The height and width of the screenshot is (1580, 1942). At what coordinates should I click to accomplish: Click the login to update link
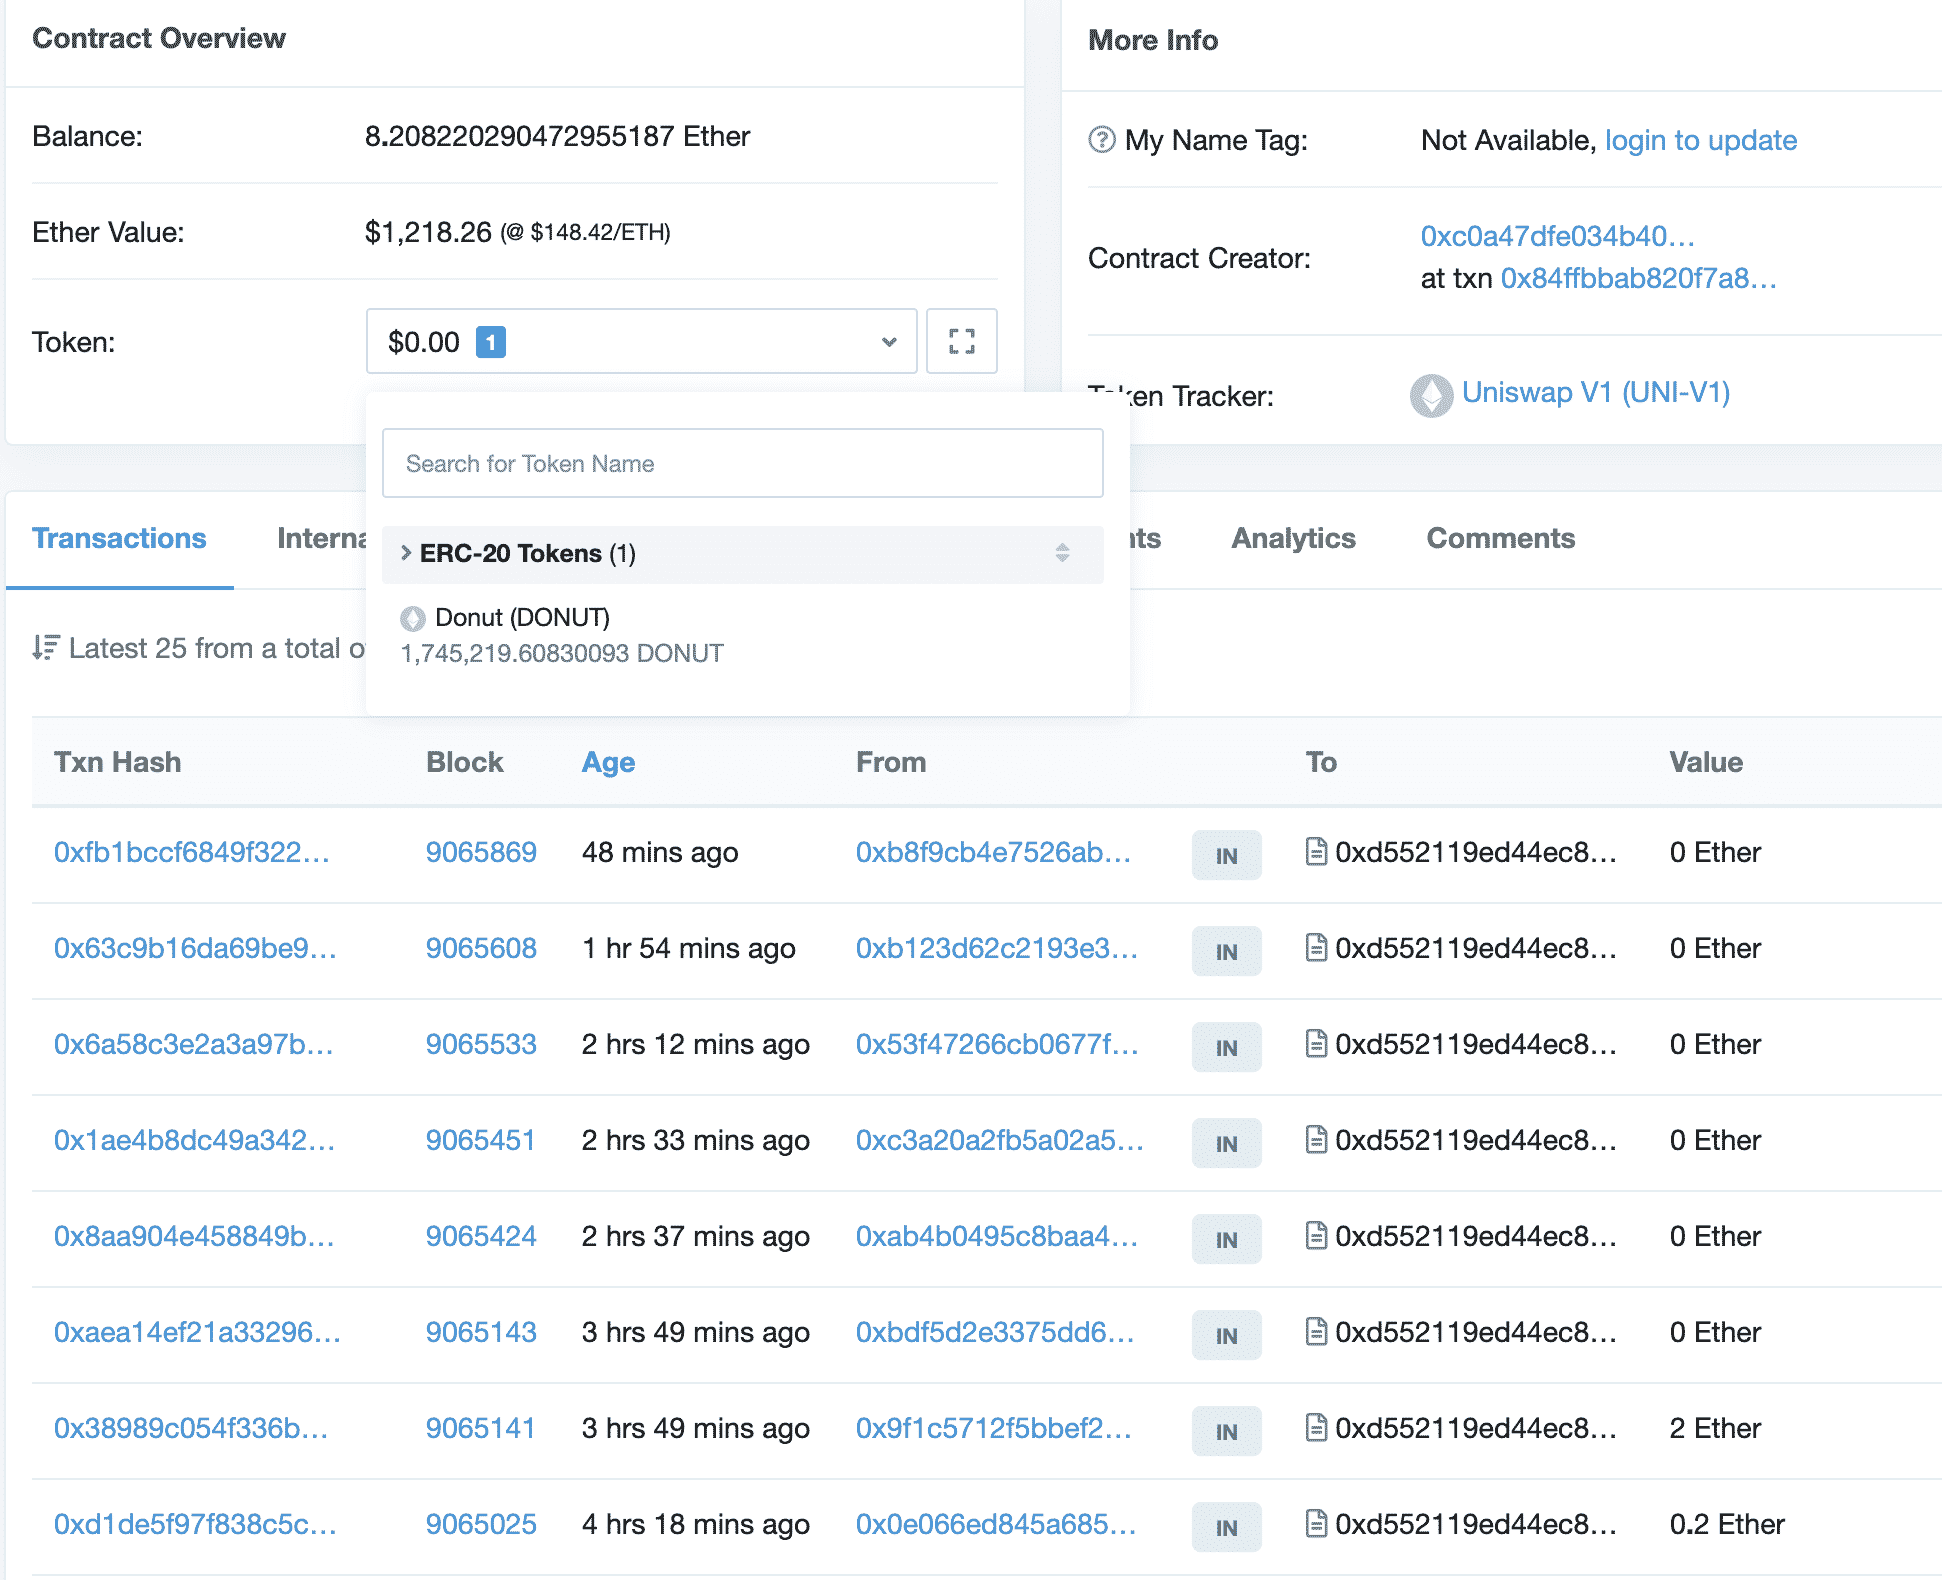pos(1700,140)
